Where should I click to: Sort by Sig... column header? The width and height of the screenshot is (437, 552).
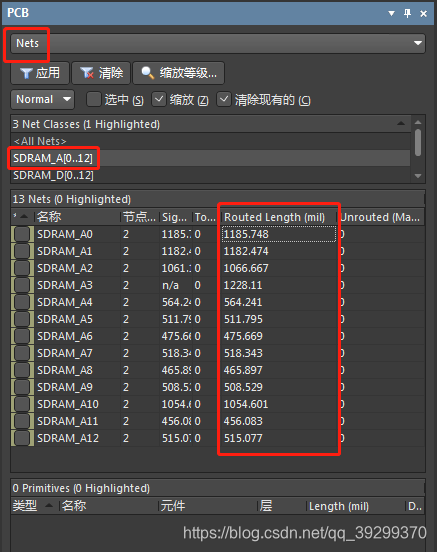coord(176,217)
